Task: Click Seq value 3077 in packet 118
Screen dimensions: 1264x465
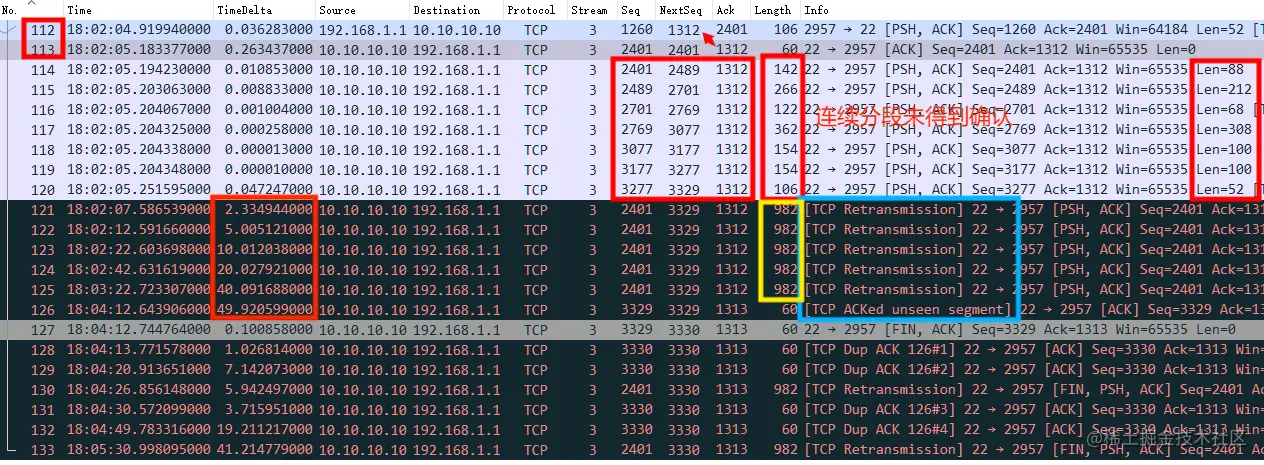Action: (637, 150)
